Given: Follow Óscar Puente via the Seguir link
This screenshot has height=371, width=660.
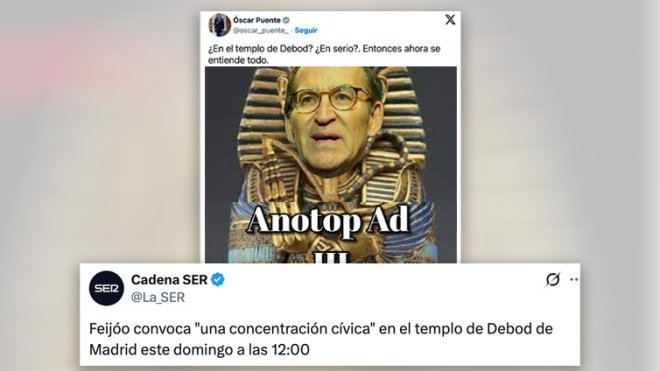Looking at the screenshot, I should point(306,30).
